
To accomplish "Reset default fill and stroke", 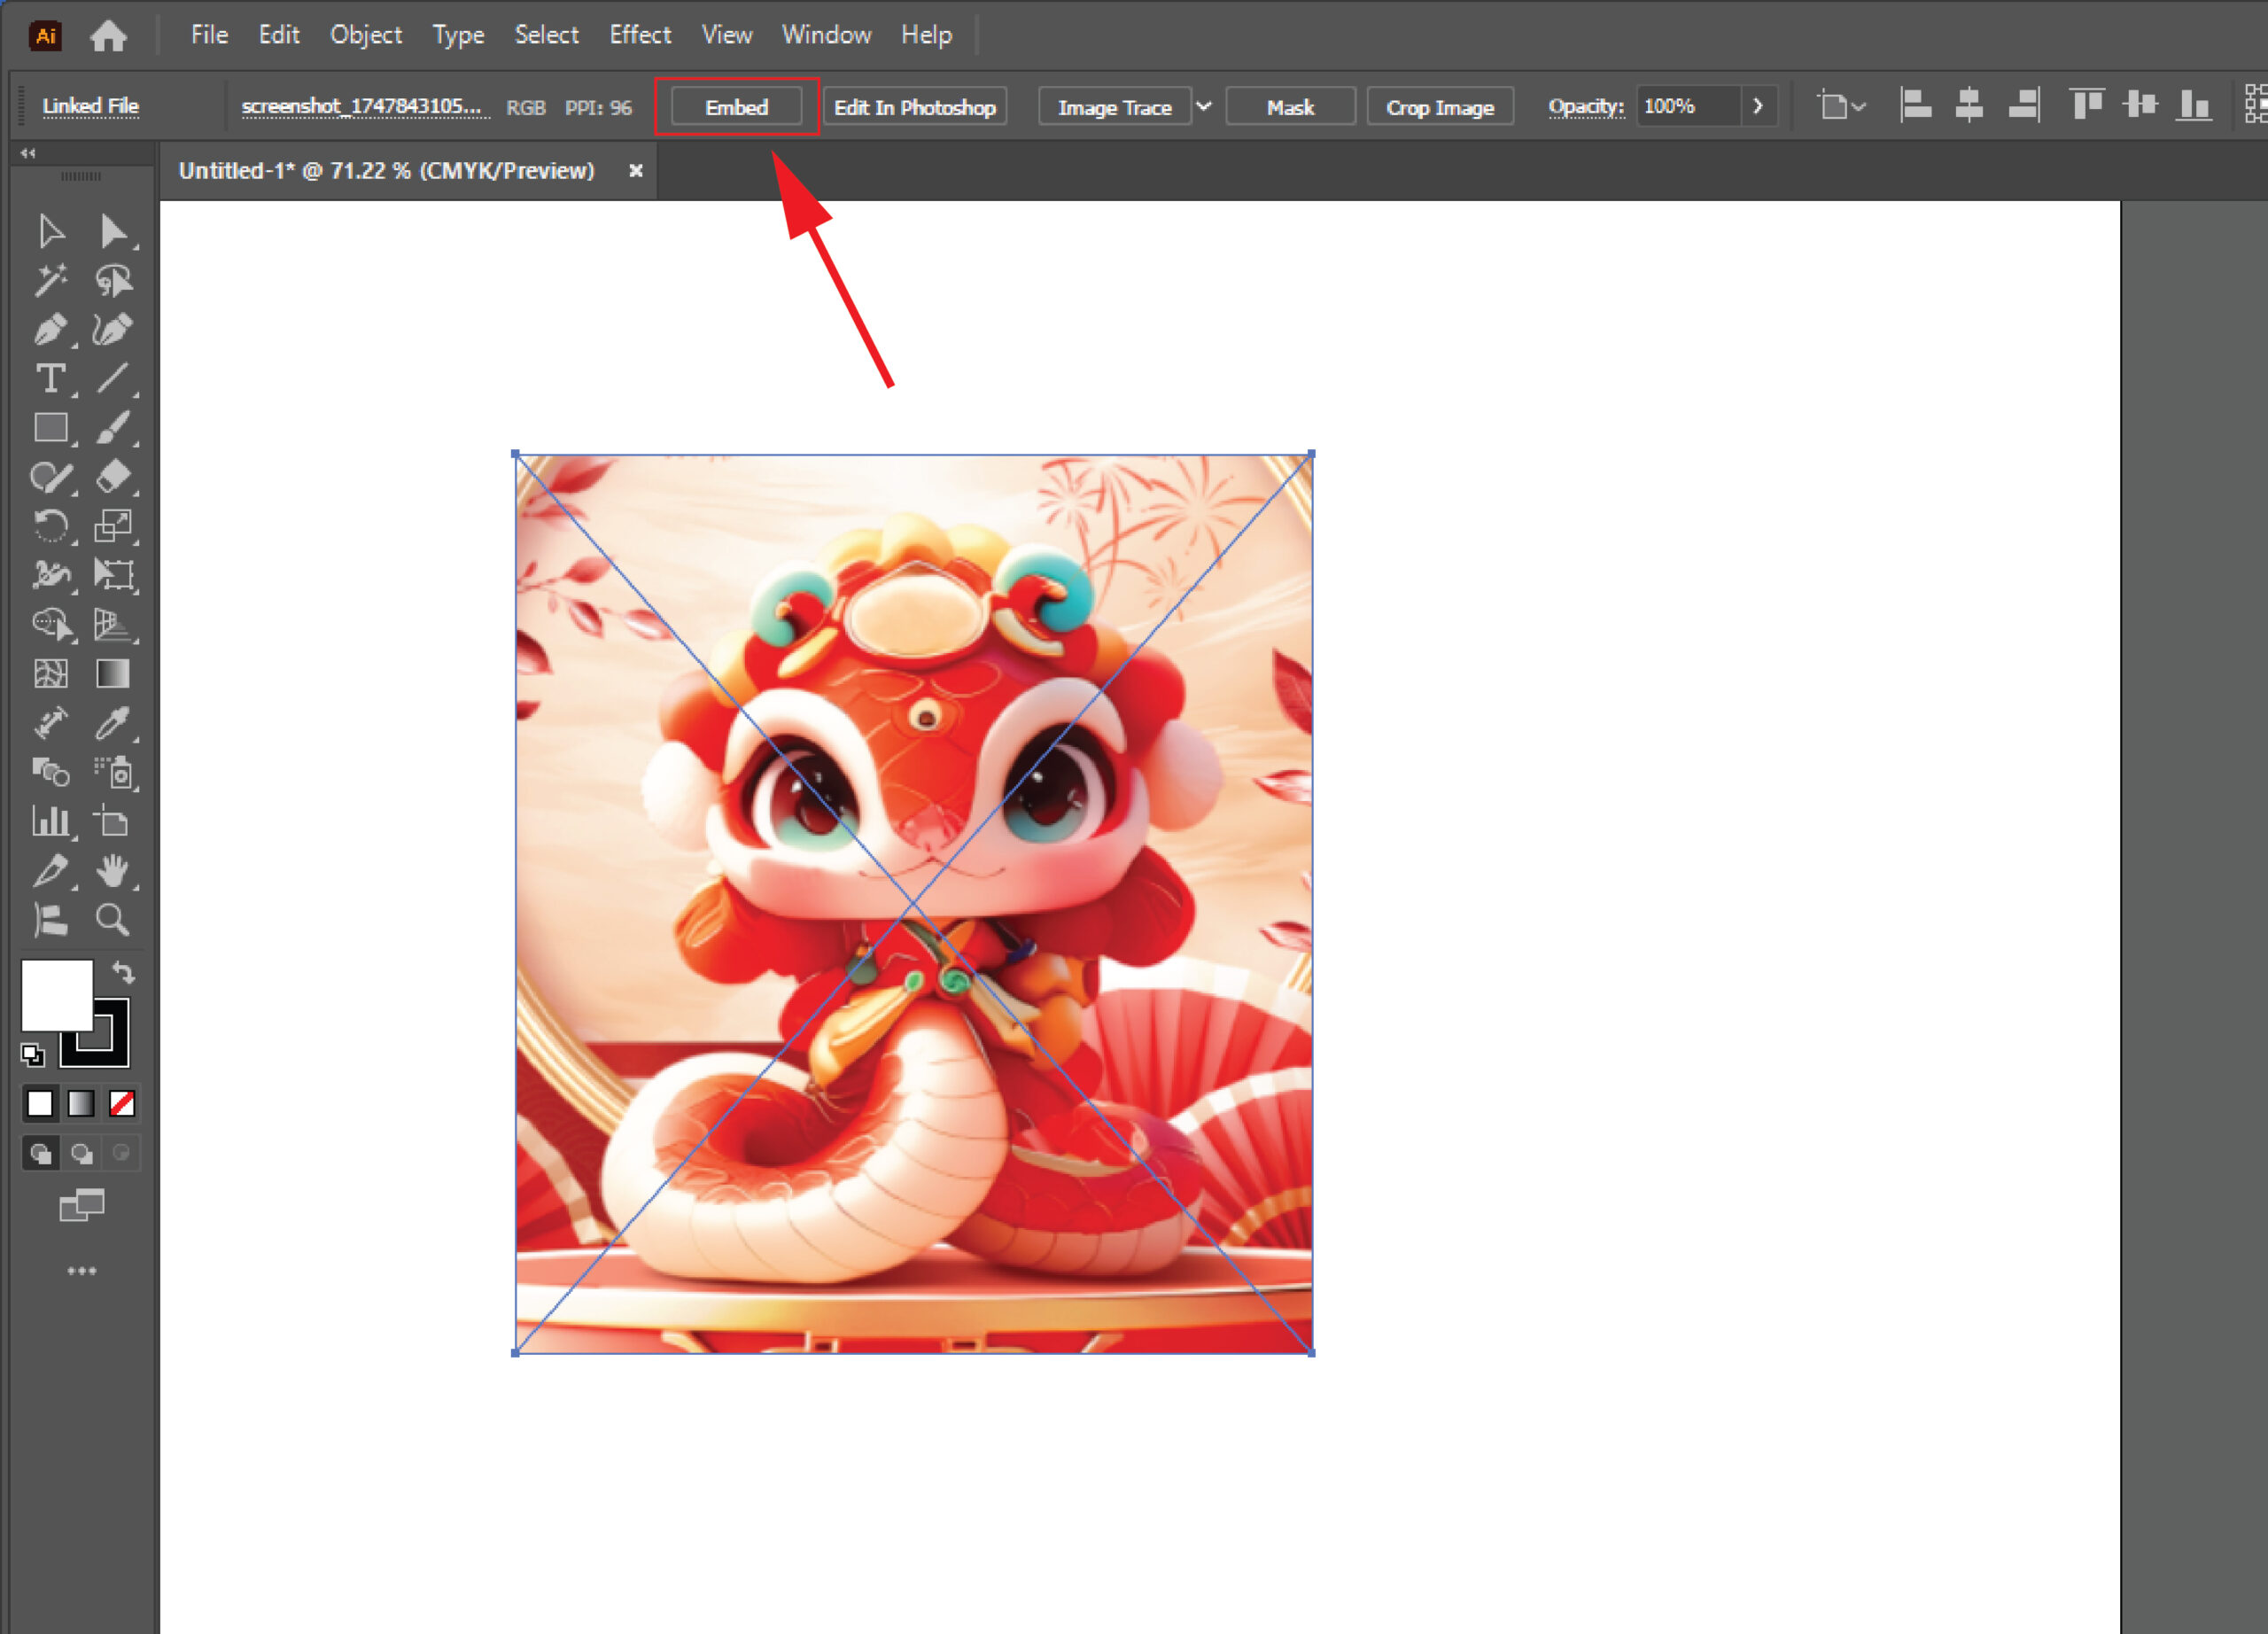I will 32,1054.
